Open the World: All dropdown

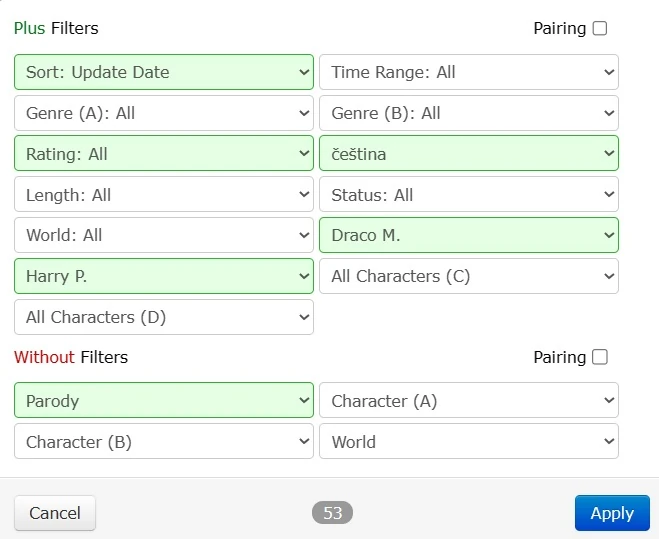(x=164, y=235)
